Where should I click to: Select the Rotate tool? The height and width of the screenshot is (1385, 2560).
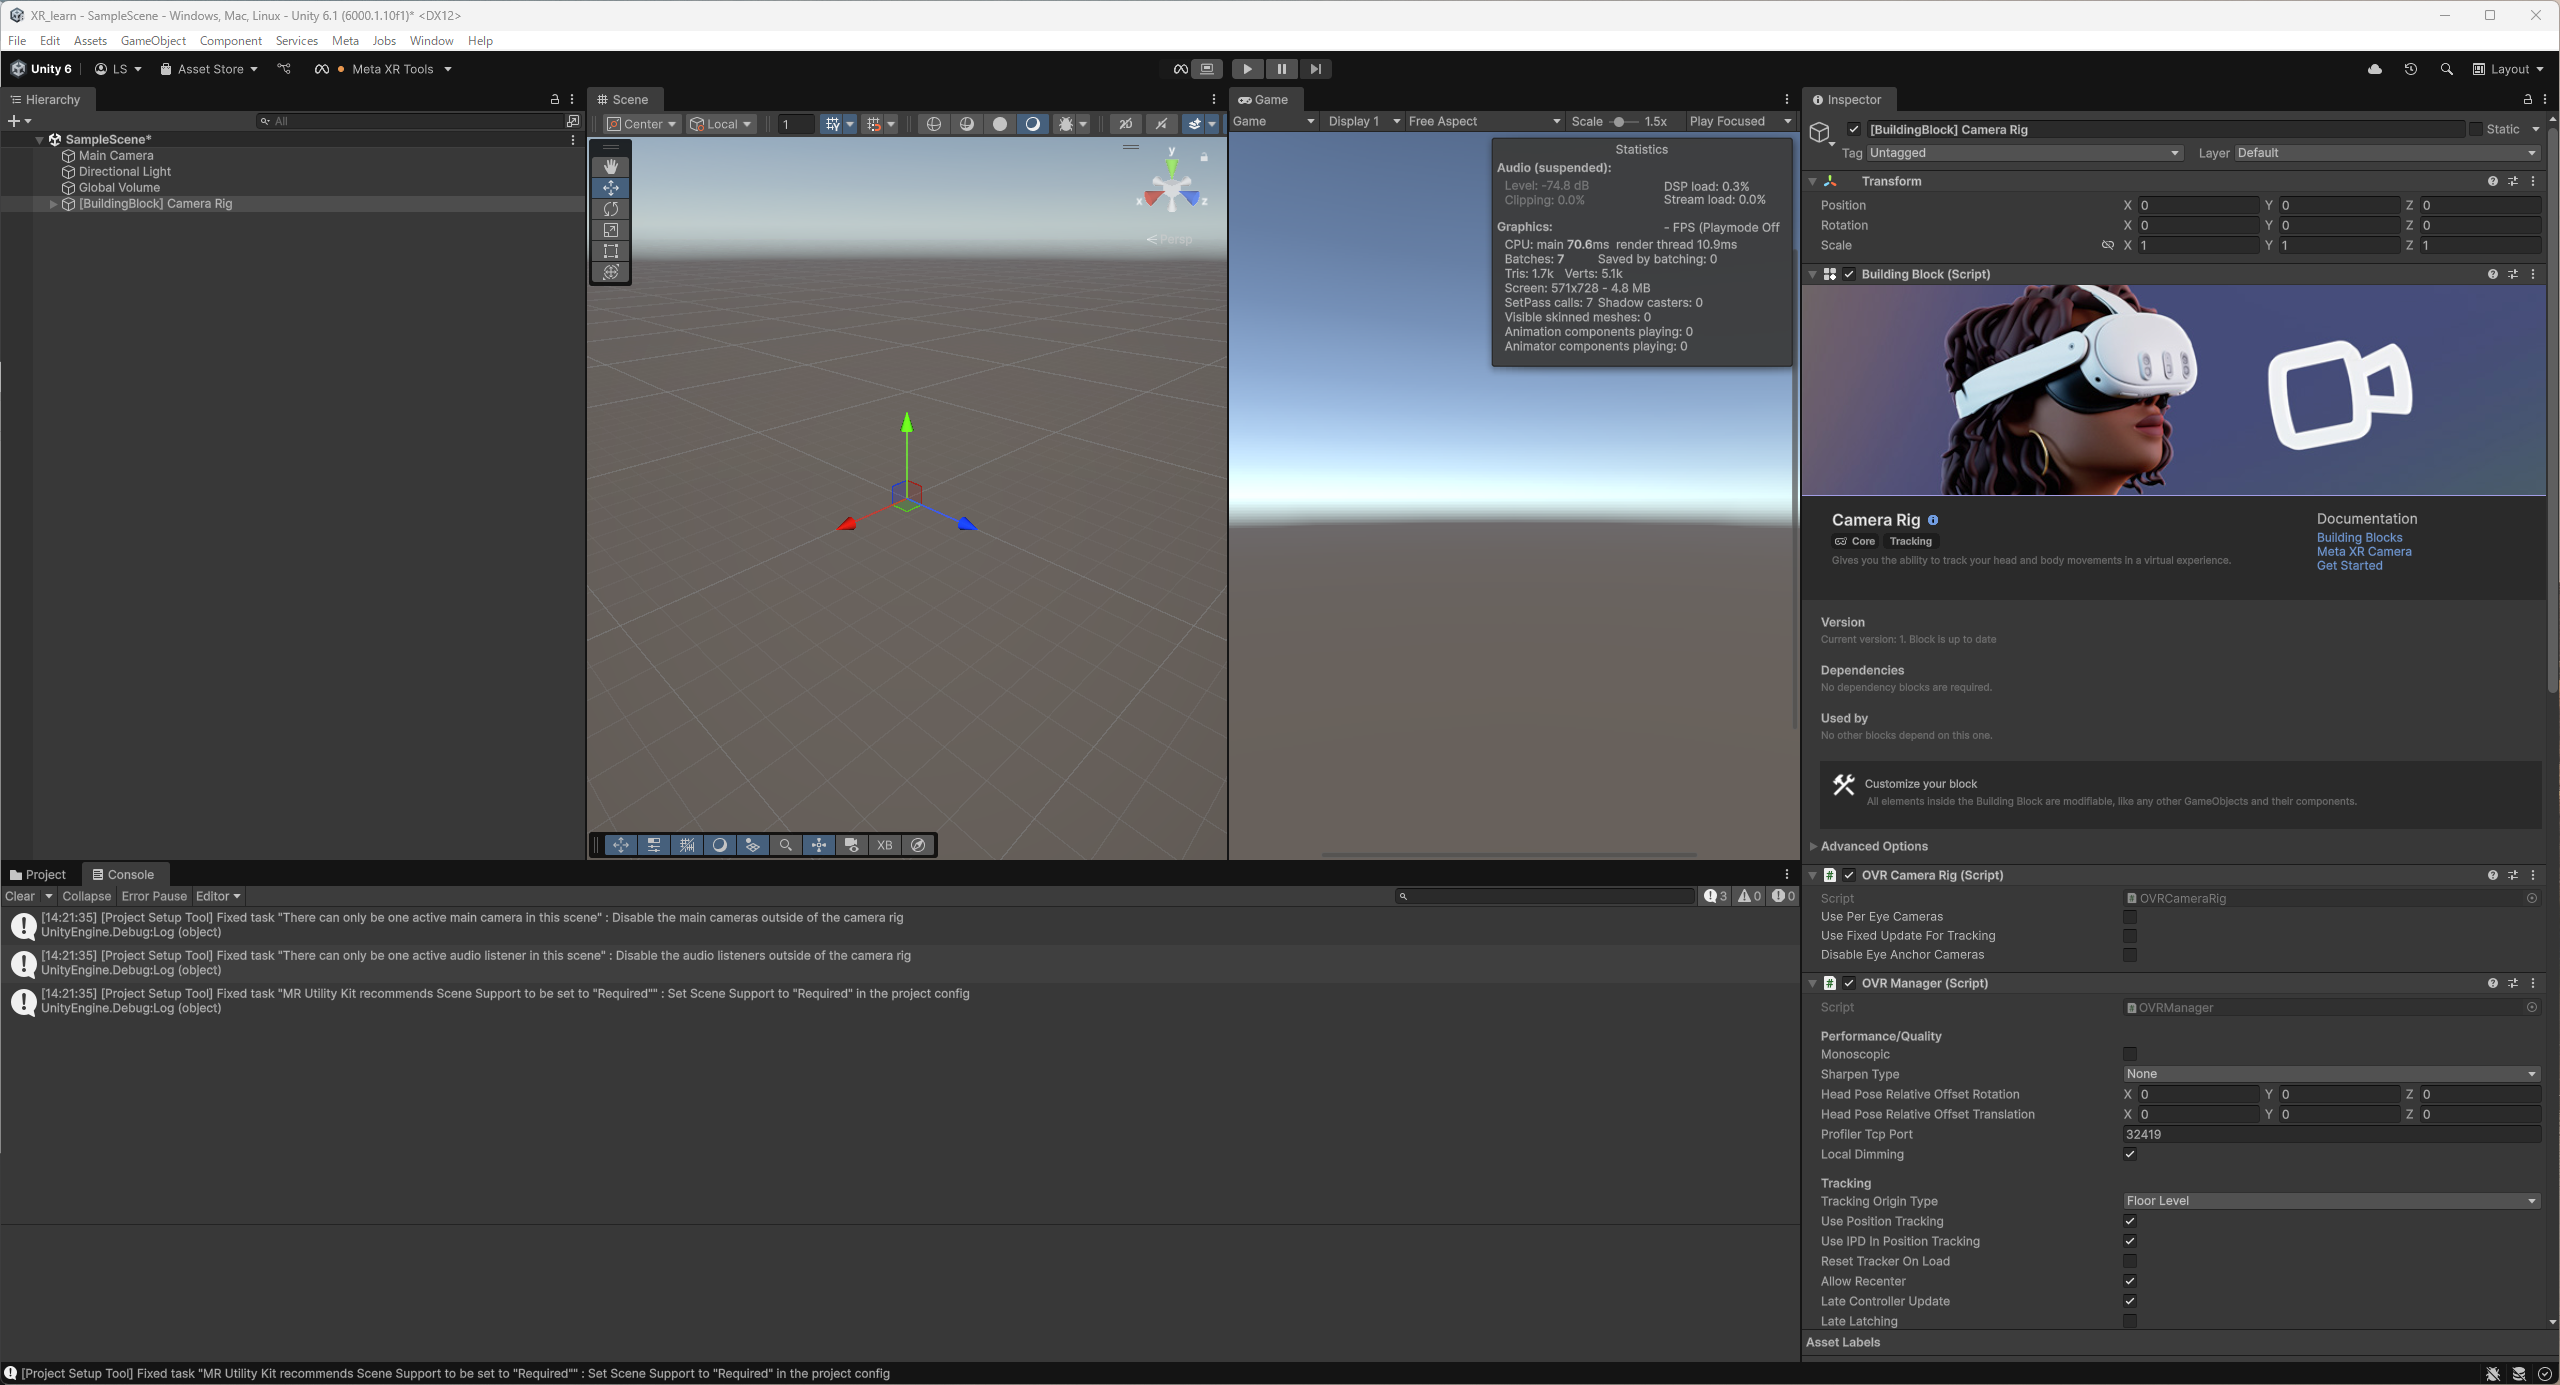coord(611,209)
